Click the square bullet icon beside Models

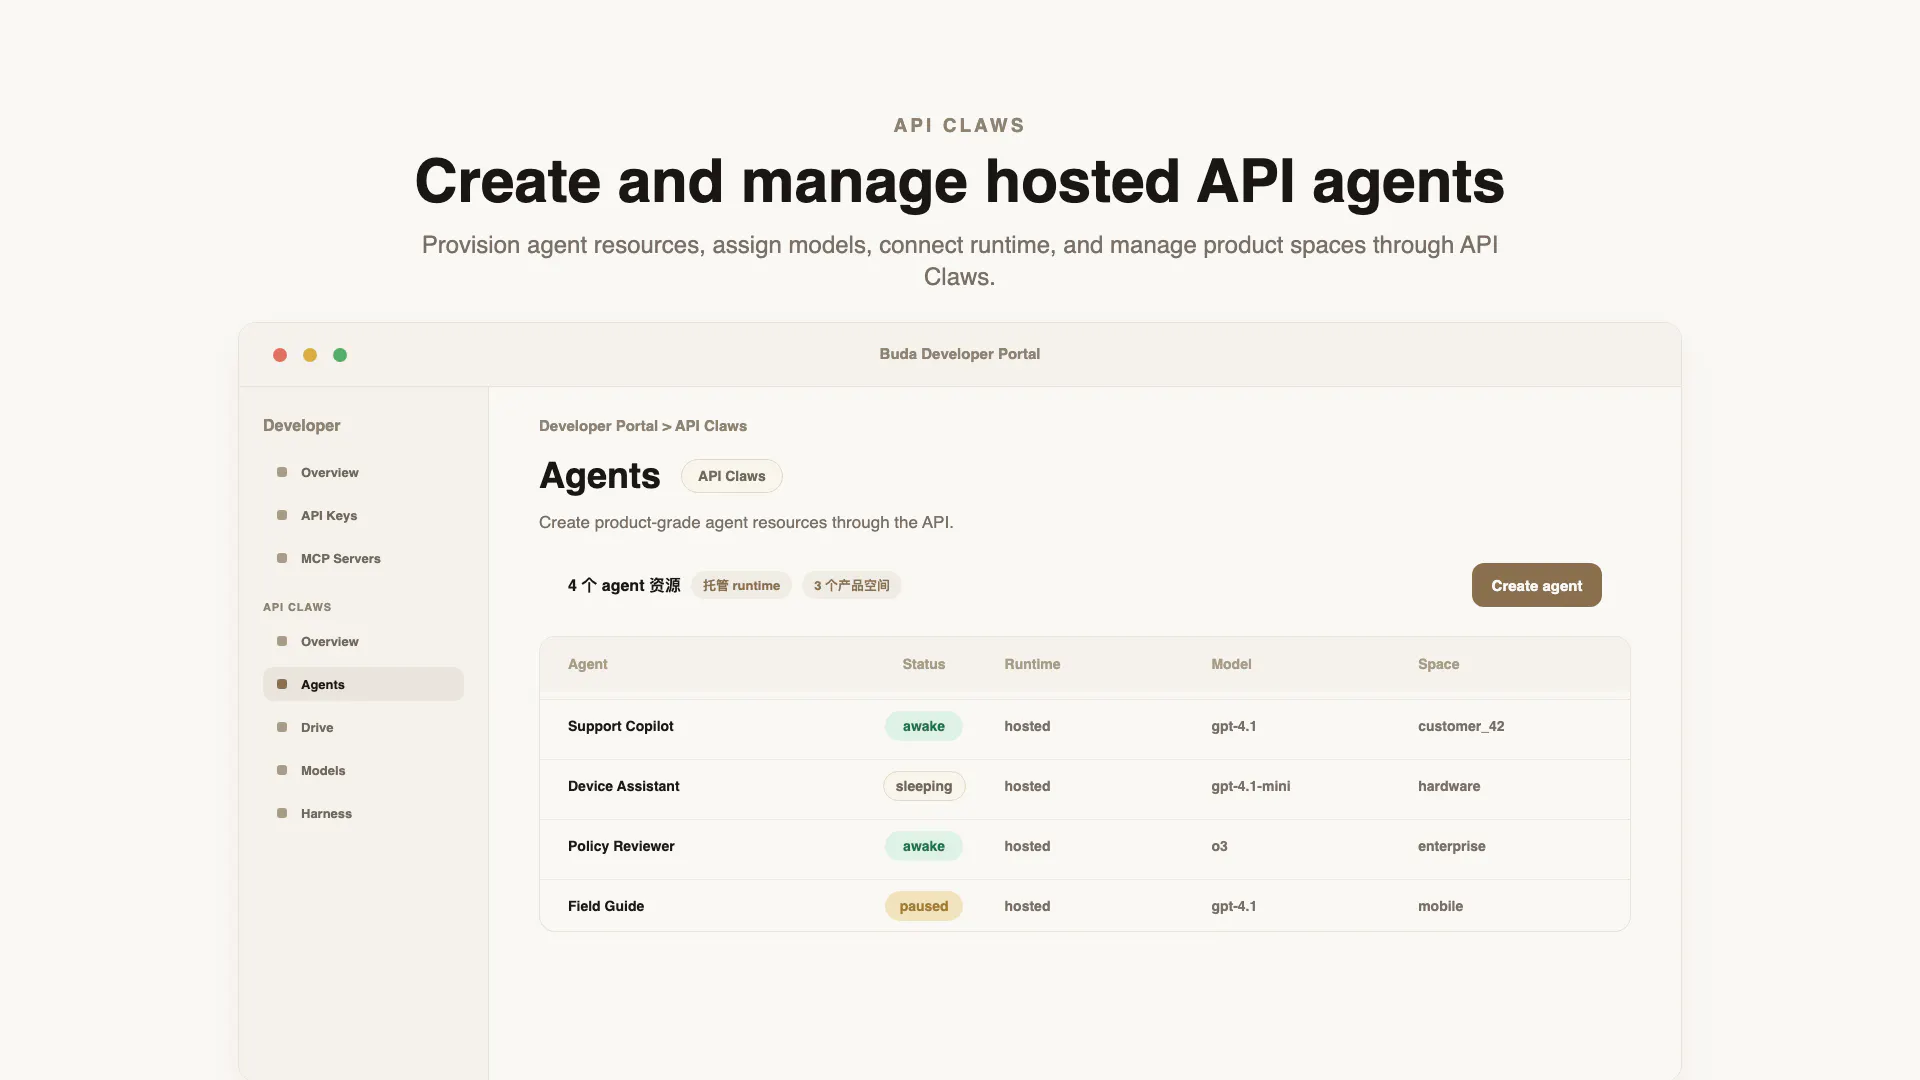coord(282,770)
